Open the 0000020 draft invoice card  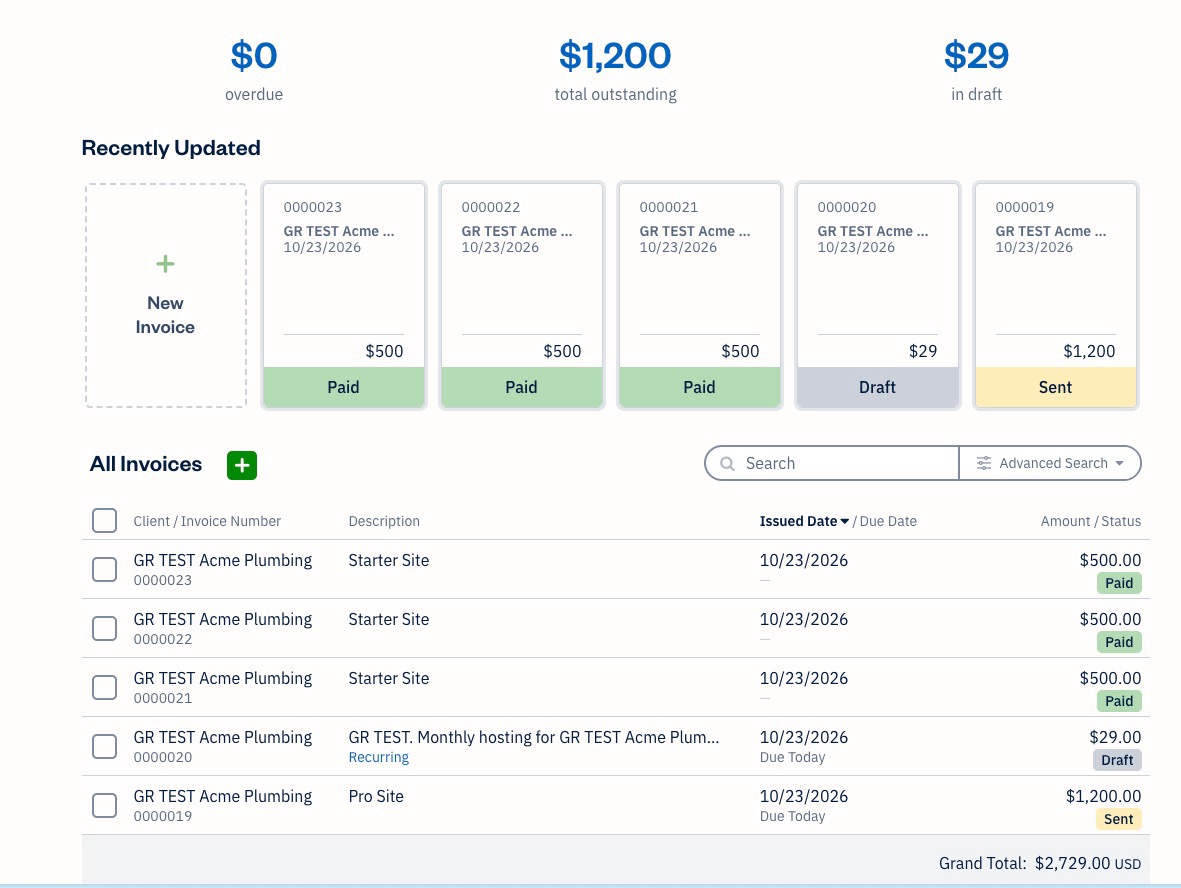(x=877, y=295)
